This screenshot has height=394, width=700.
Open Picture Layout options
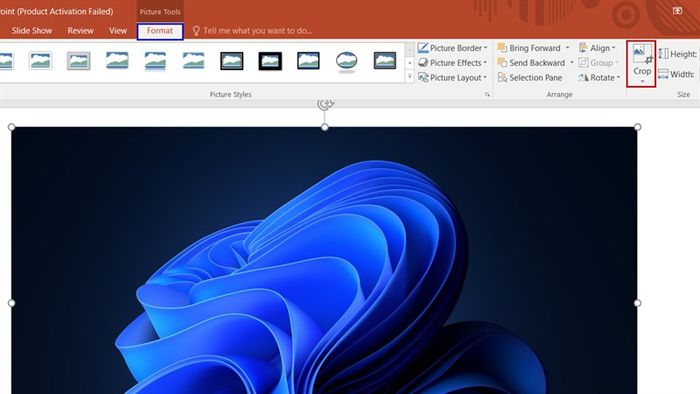pyautogui.click(x=452, y=78)
